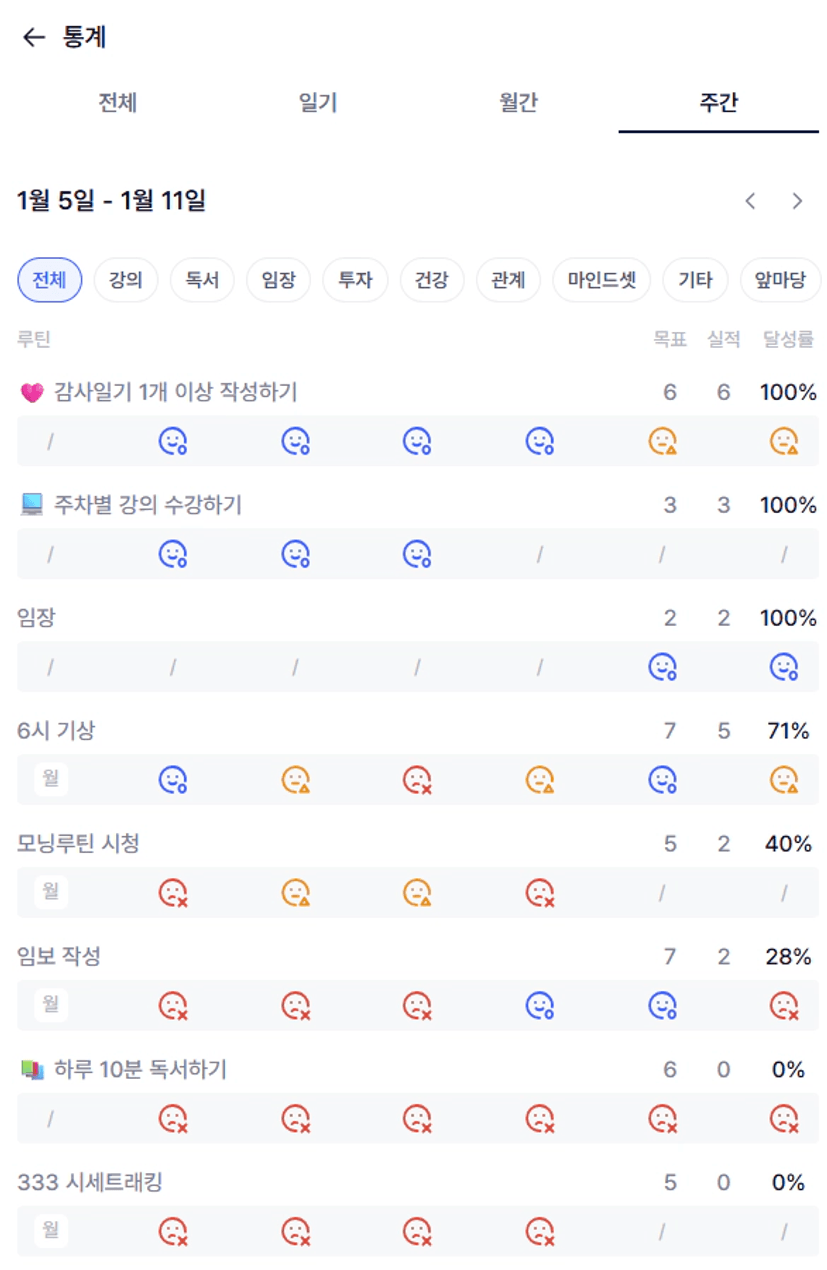Go to the previous week with left chevron

click(x=750, y=201)
